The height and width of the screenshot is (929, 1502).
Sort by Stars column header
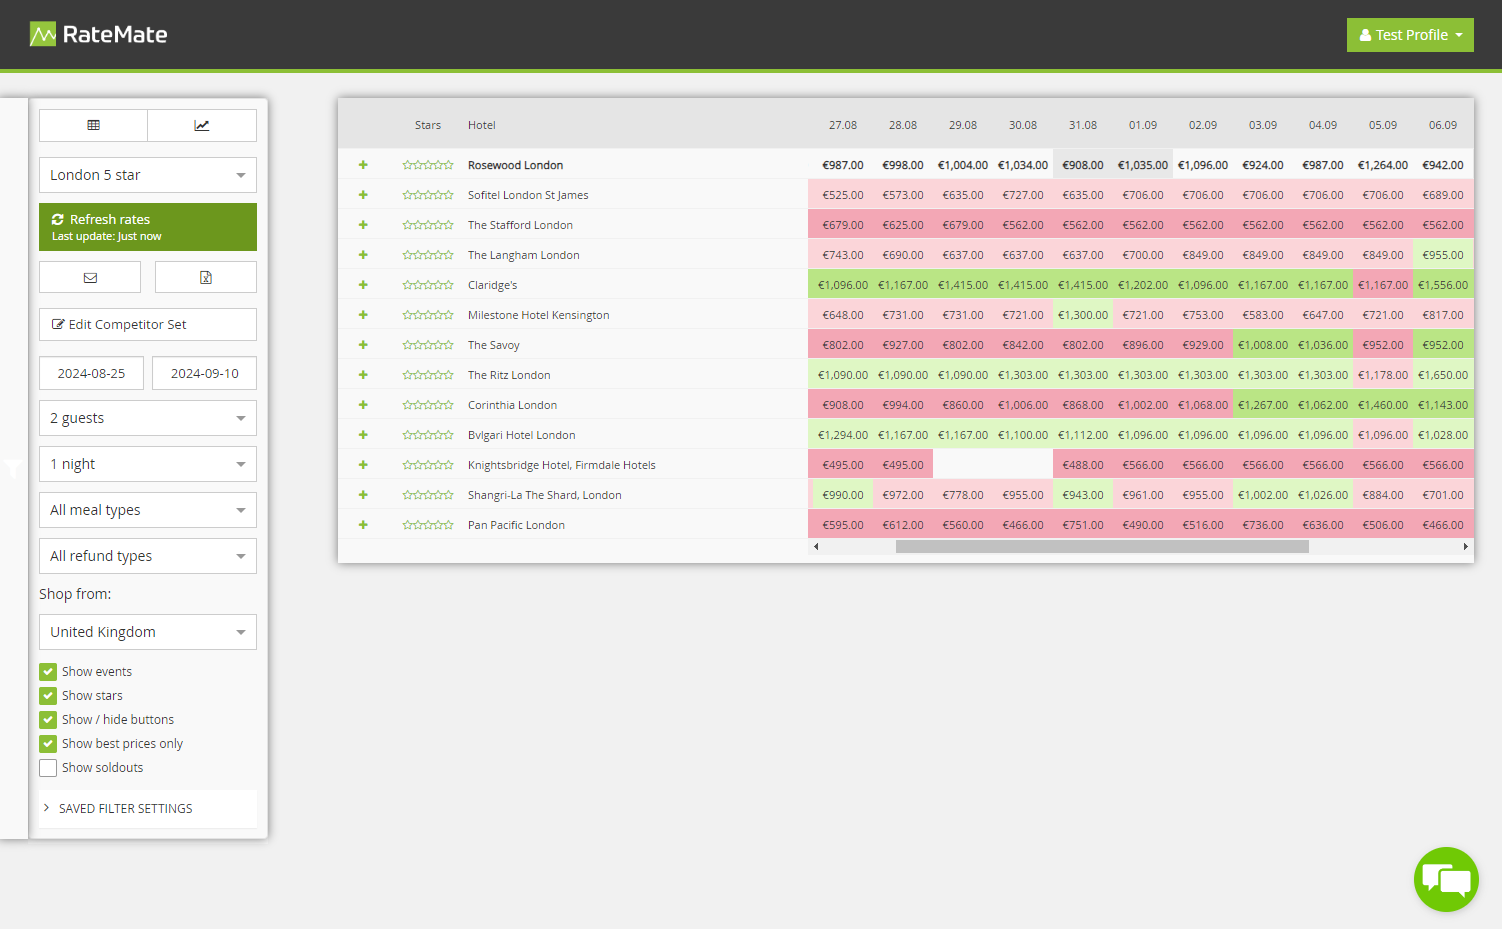point(428,125)
